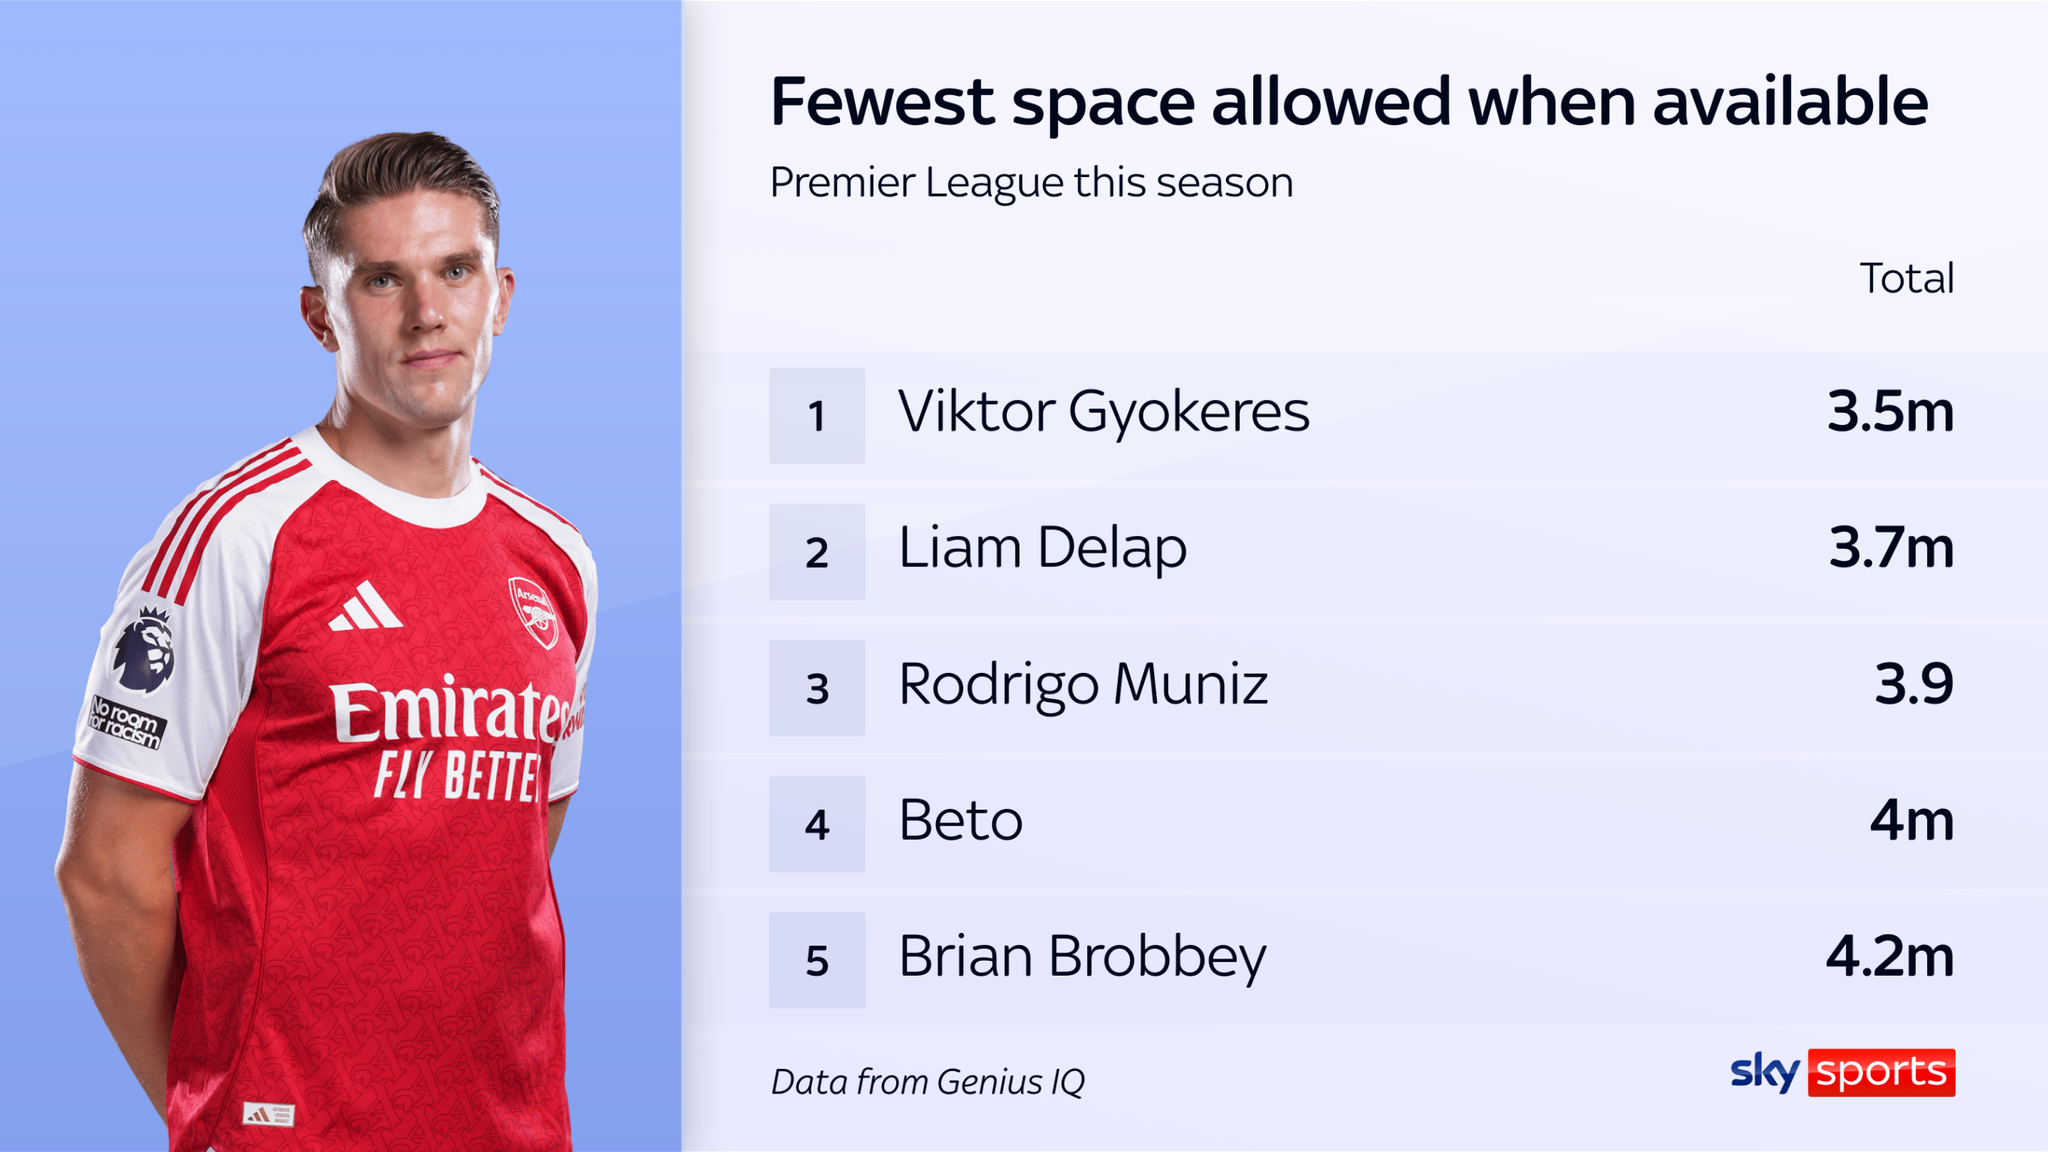2048x1152 pixels.
Task: Click the 3.5m value for Gyokeres
Action: (x=1890, y=412)
